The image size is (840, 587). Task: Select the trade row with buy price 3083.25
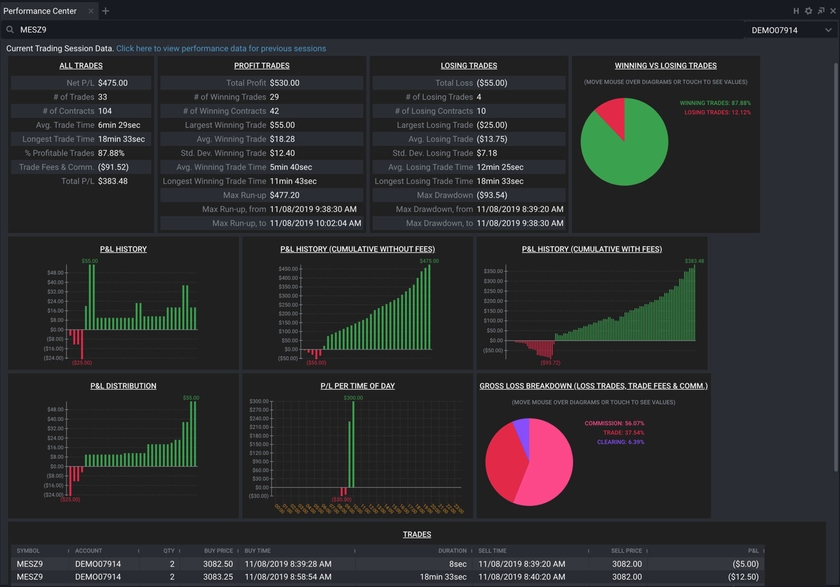pyautogui.click(x=400, y=577)
